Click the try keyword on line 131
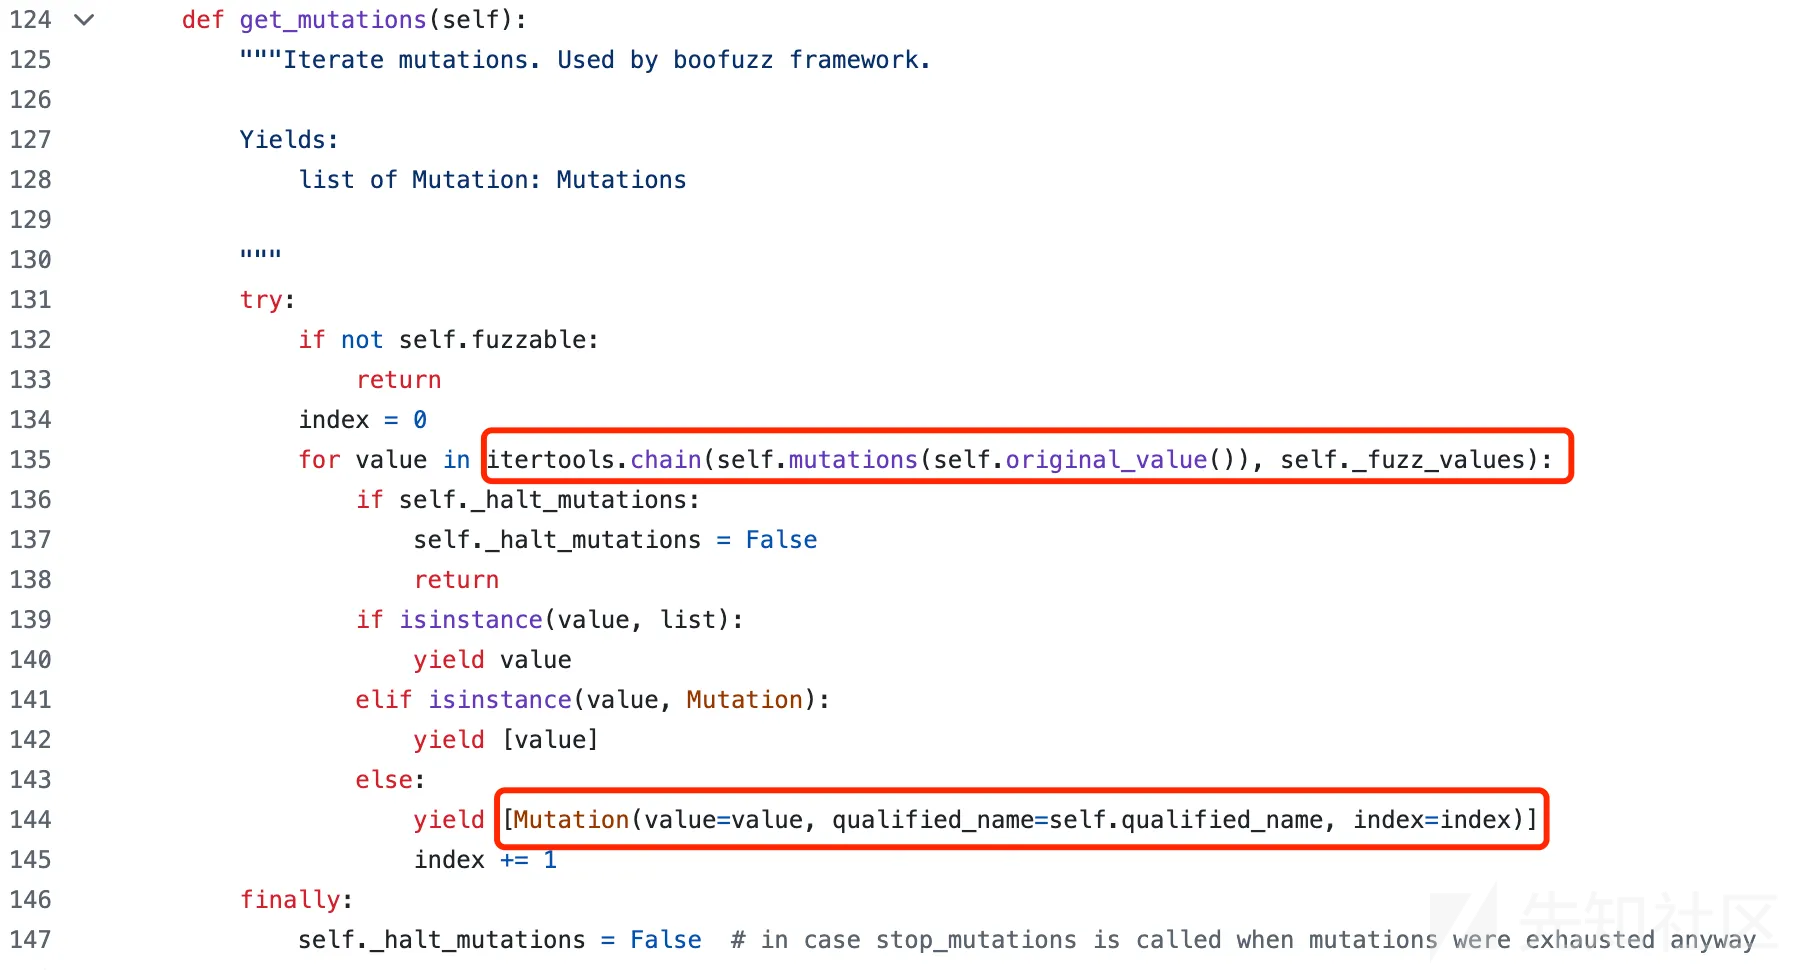This screenshot has width=1804, height=970. click(261, 300)
